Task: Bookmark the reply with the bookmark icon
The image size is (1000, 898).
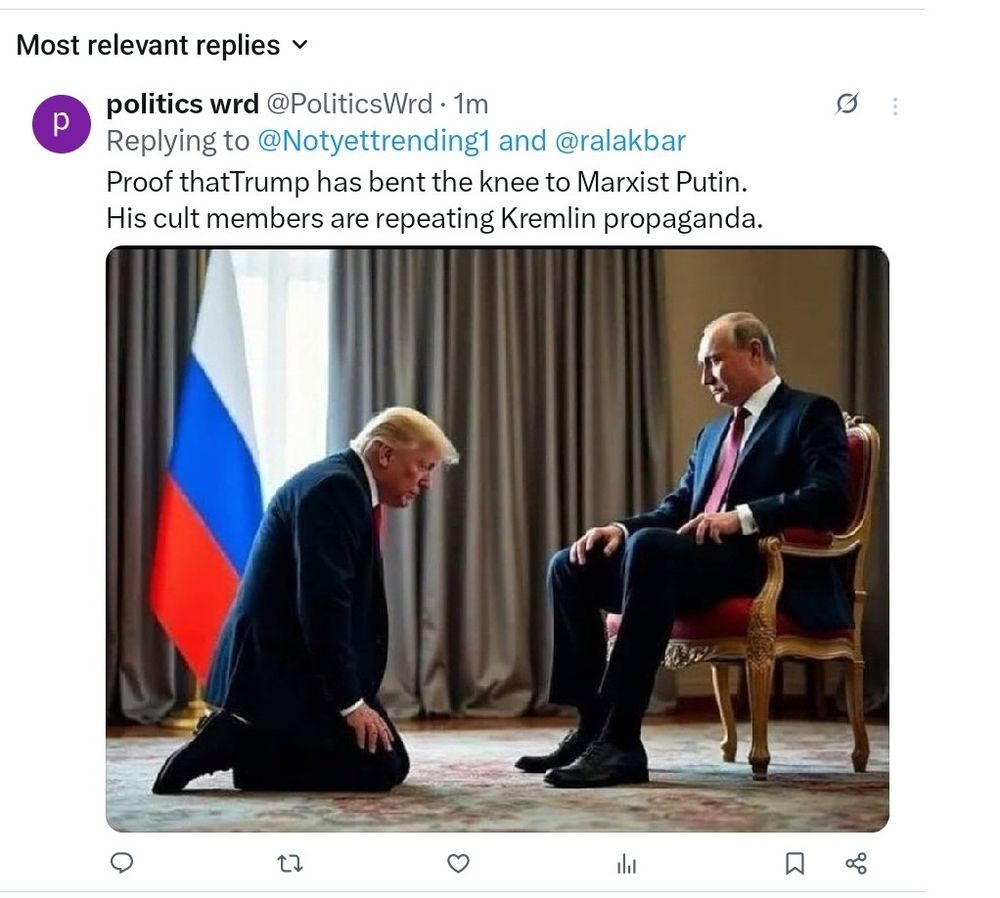Action: [795, 863]
